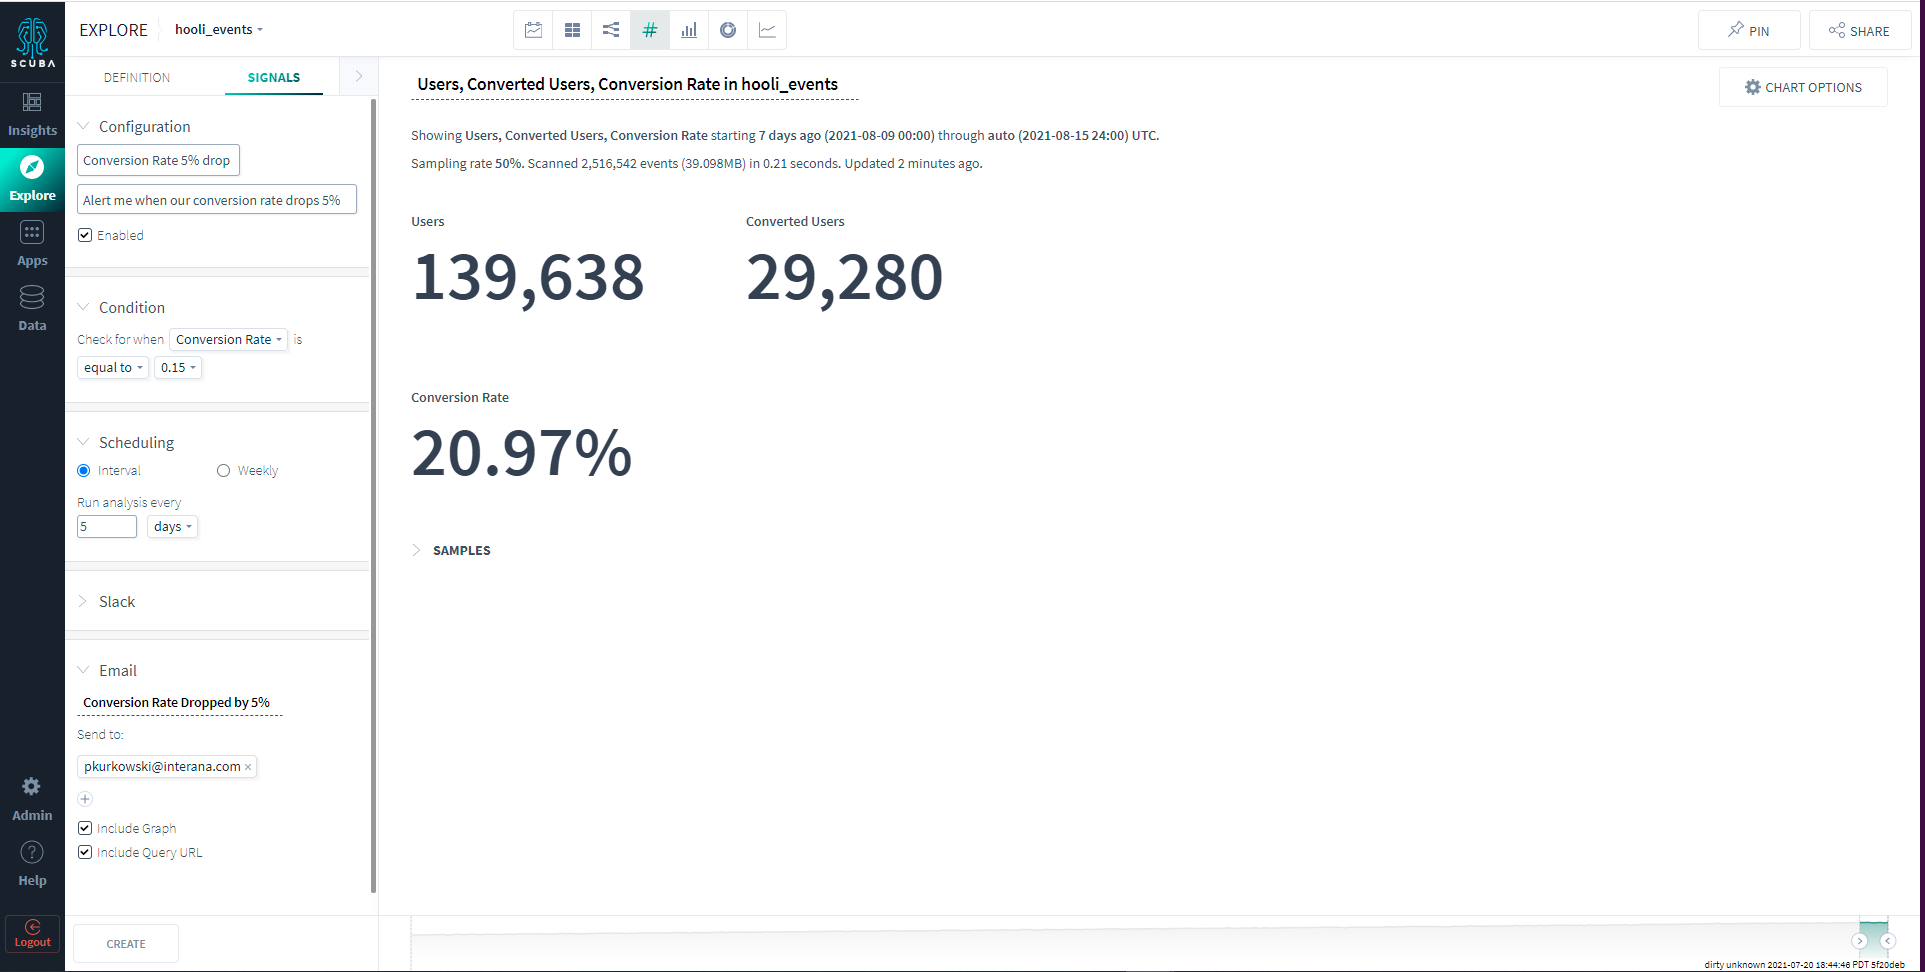Screen dimensions: 1925x972
Task: Open the 0.15 threshold dropdown
Action: [178, 368]
